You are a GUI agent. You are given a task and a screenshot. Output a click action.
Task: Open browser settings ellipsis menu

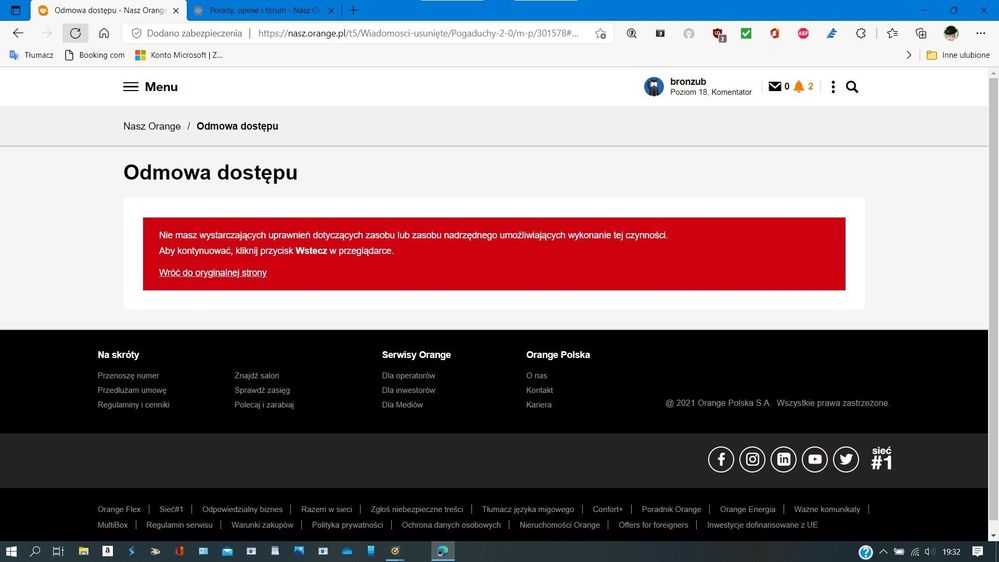click(x=980, y=33)
